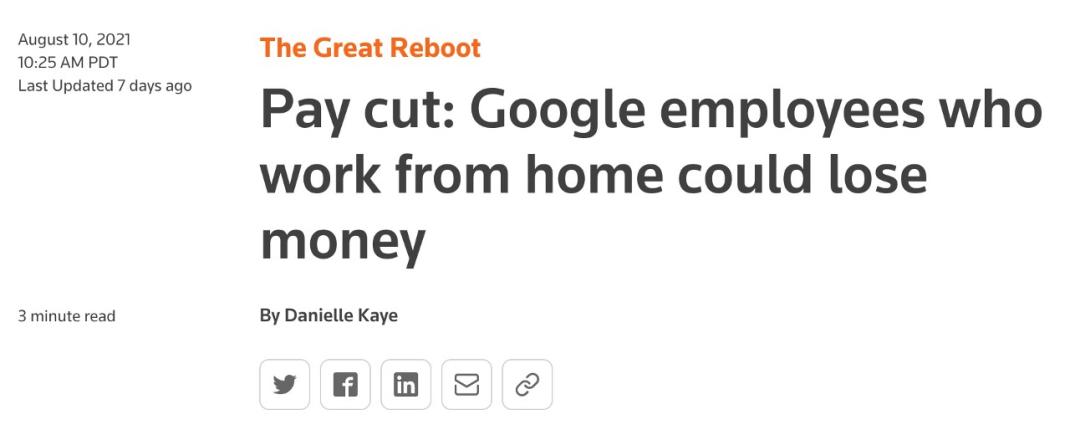1080x430 pixels.
Task: Share the article on Facebook
Action: [x=345, y=385]
